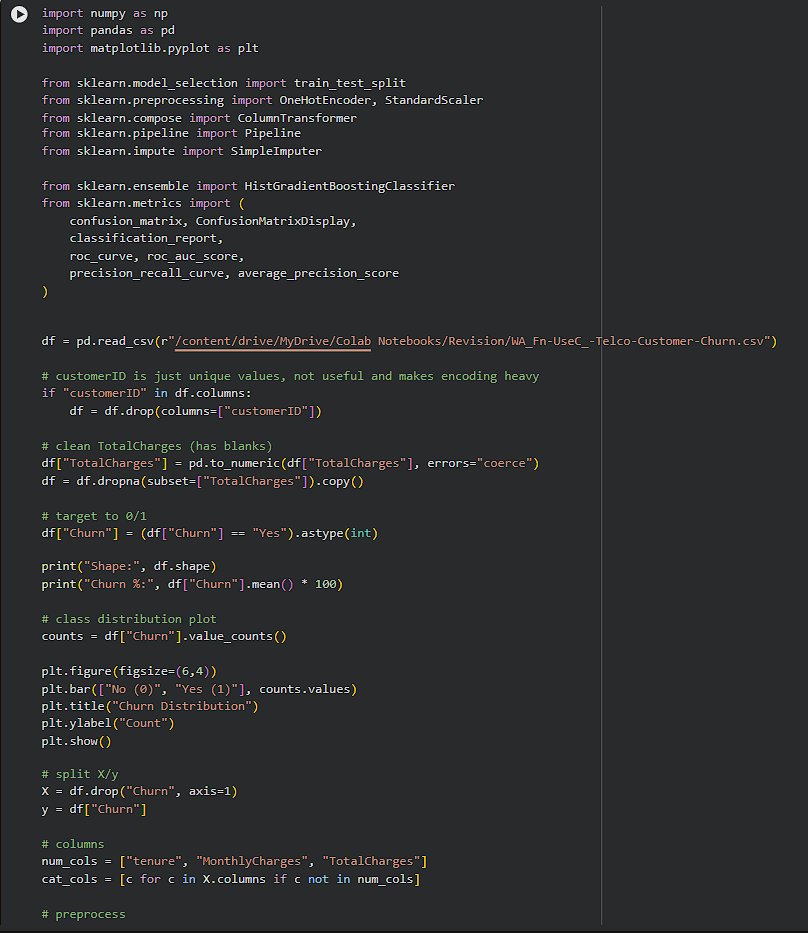
Task: Click the '# target to 0/1' comment
Action: click(94, 516)
